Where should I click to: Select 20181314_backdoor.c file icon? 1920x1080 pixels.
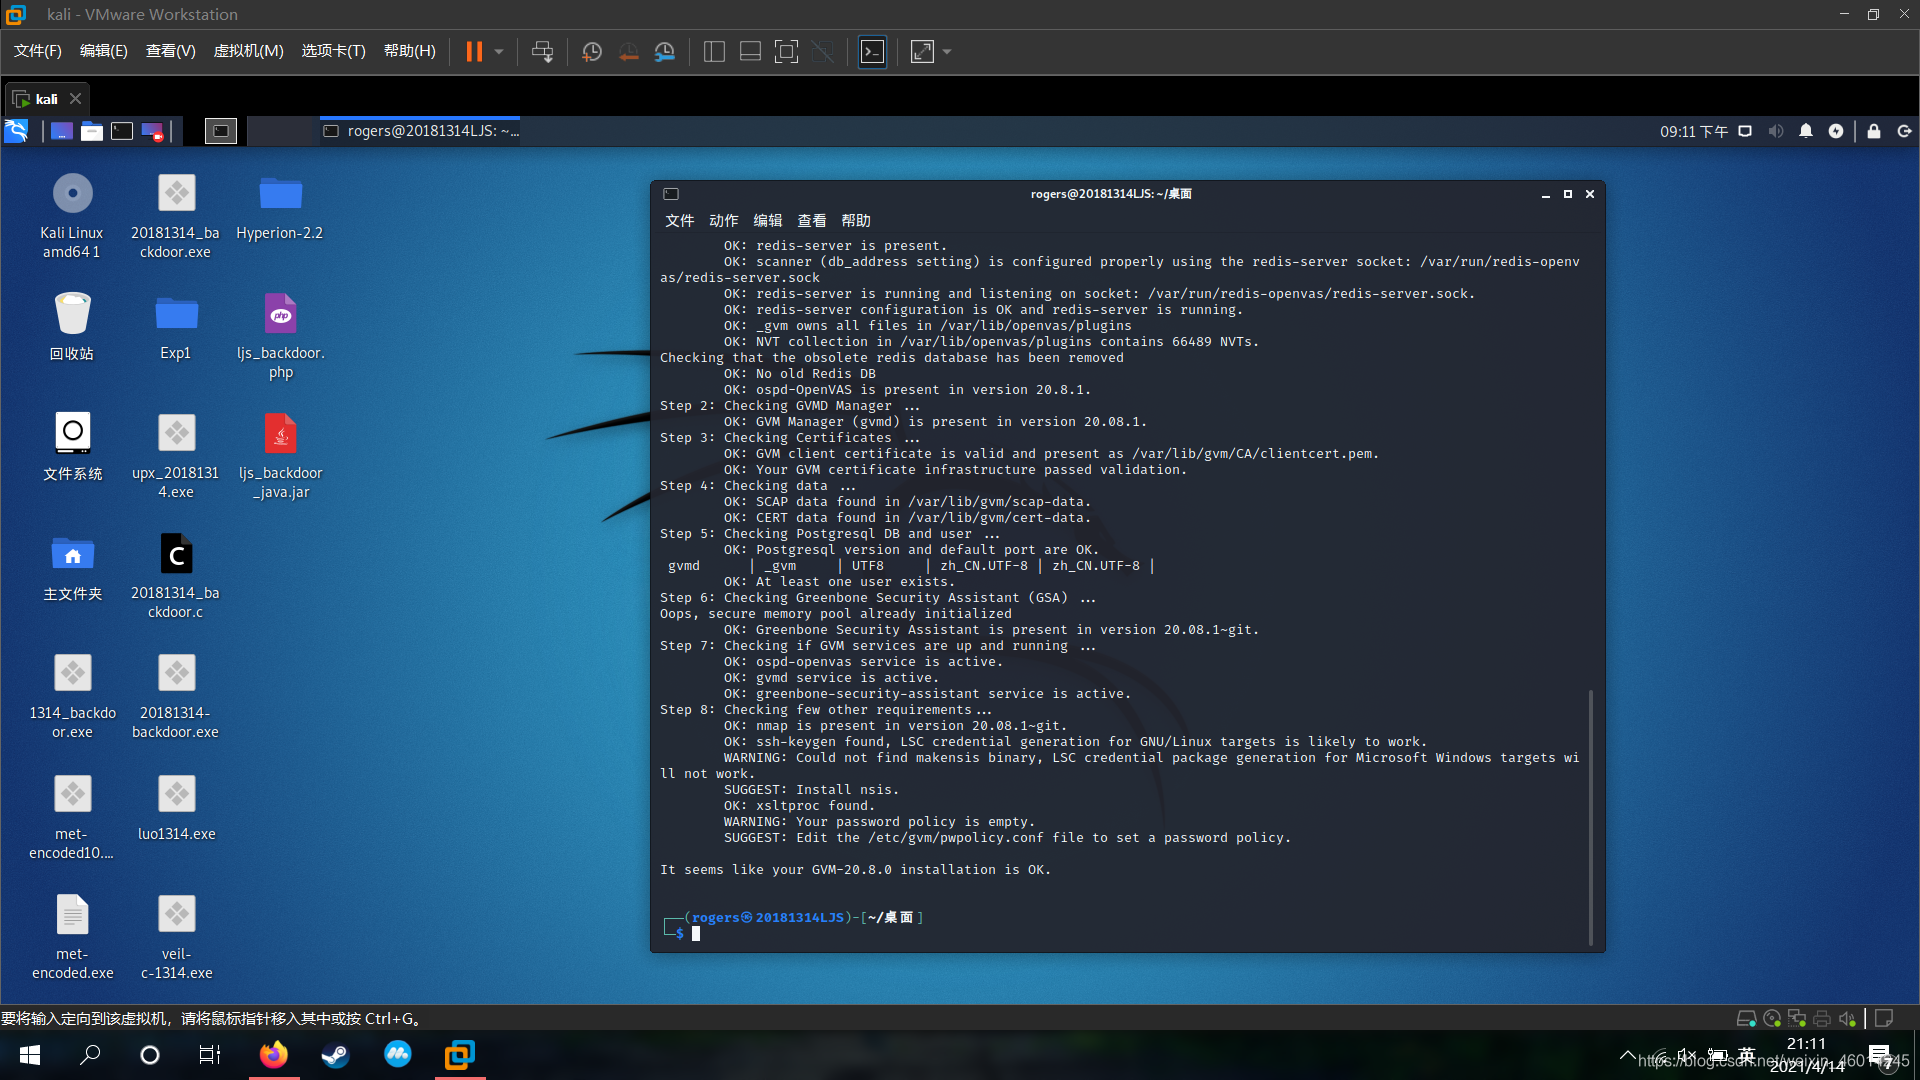pos(176,576)
